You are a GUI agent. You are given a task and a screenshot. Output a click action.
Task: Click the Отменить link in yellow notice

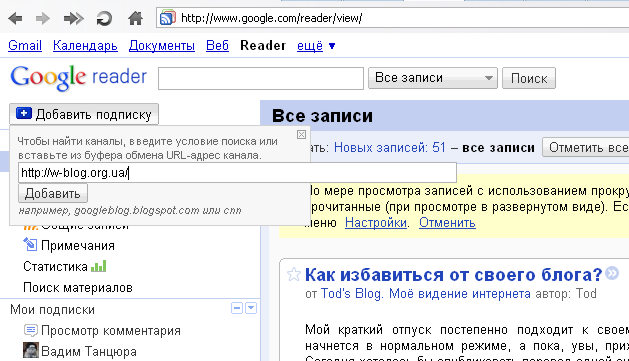447,222
